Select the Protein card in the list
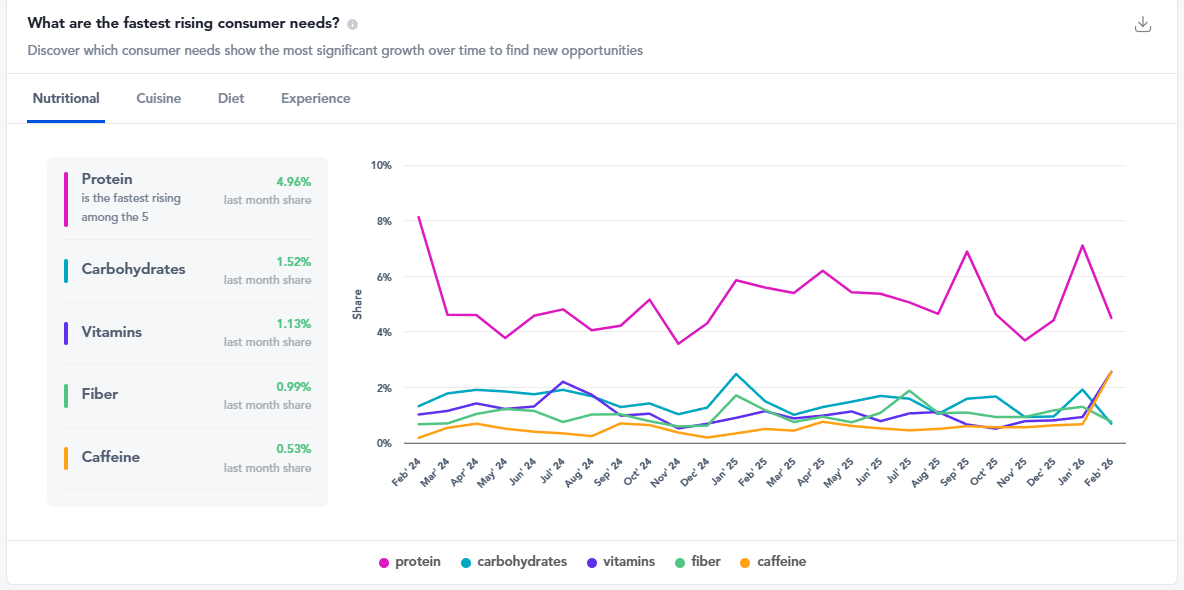This screenshot has width=1184, height=590. (187, 198)
